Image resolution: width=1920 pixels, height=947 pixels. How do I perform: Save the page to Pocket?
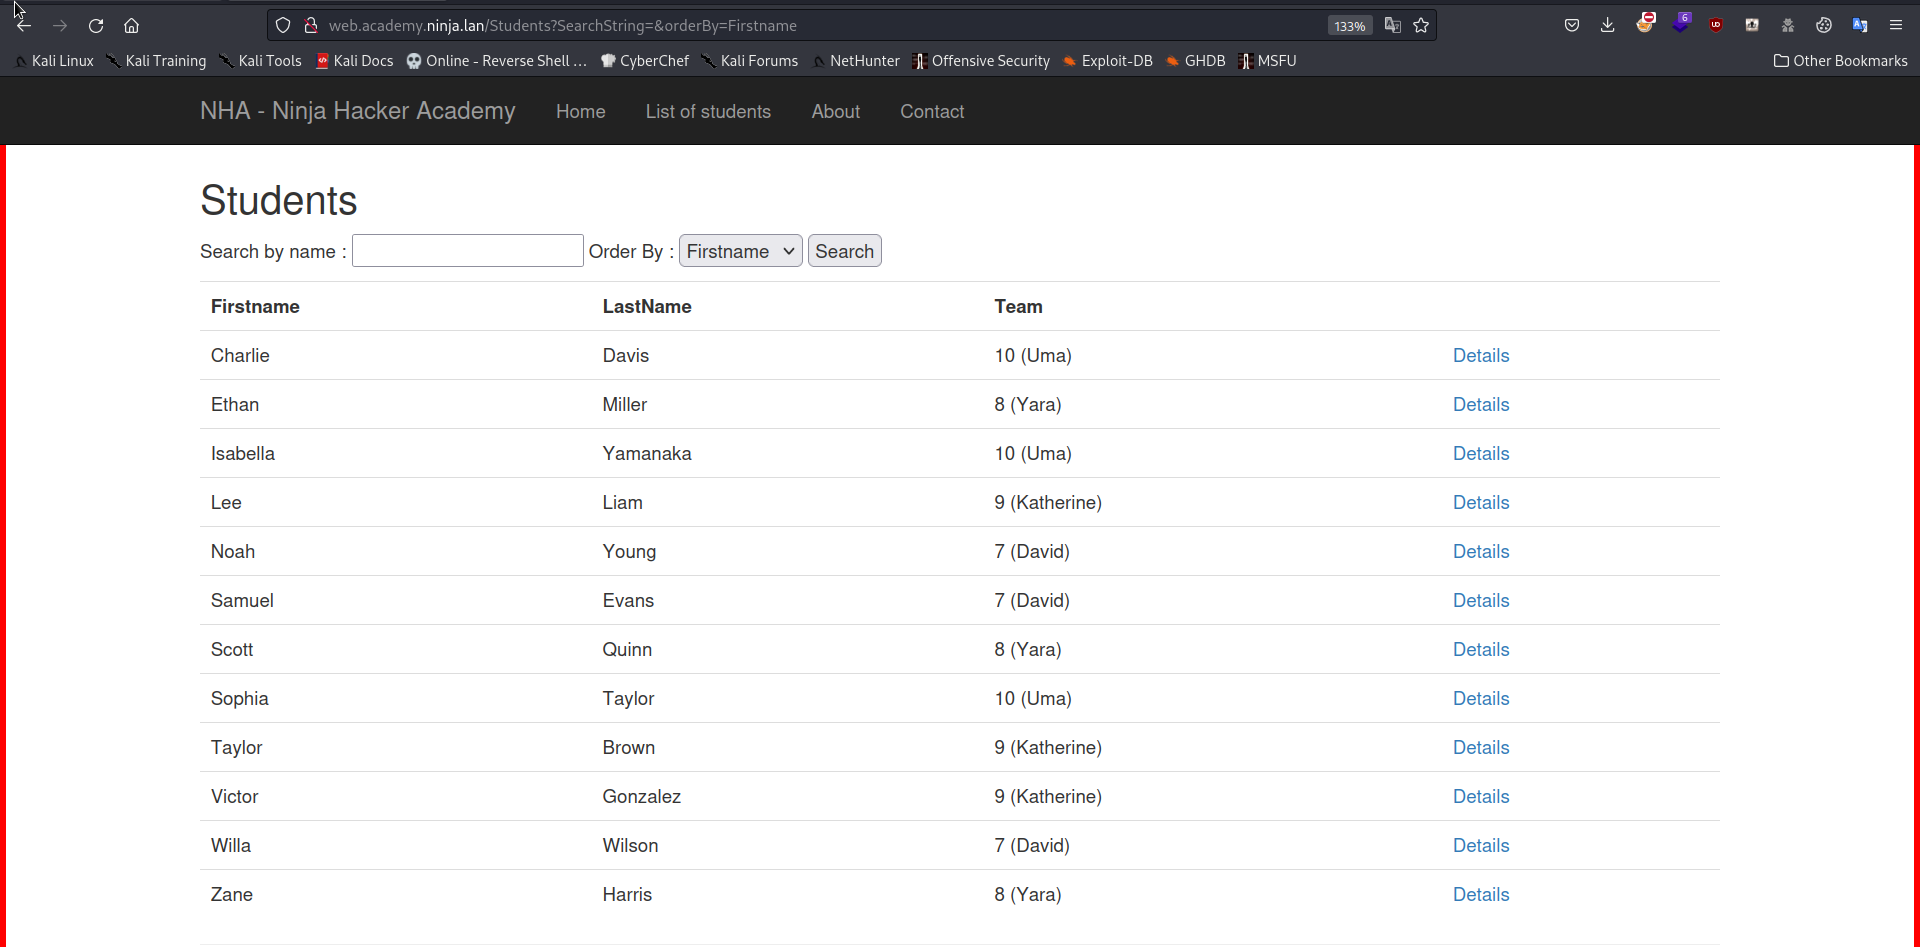pyautogui.click(x=1572, y=25)
